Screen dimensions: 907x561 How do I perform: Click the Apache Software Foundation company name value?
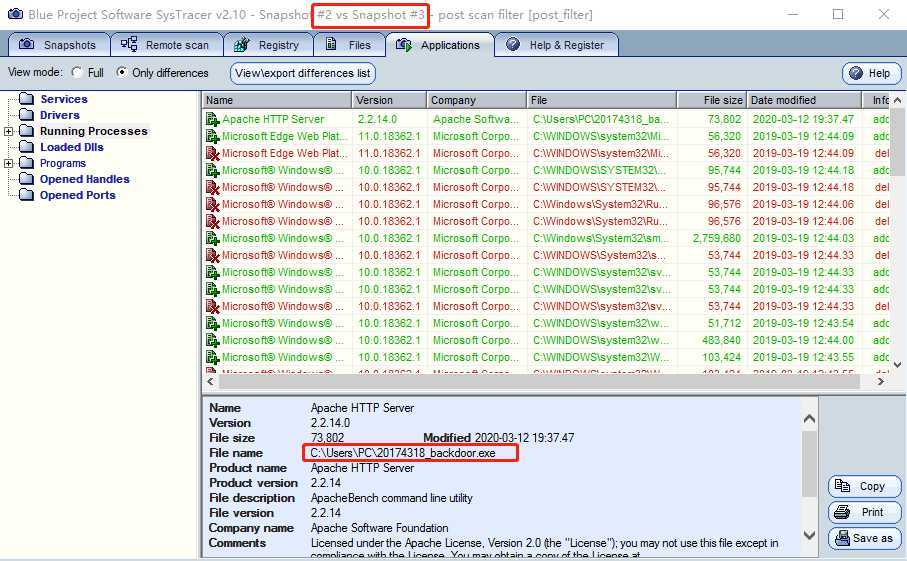pyautogui.click(x=379, y=528)
